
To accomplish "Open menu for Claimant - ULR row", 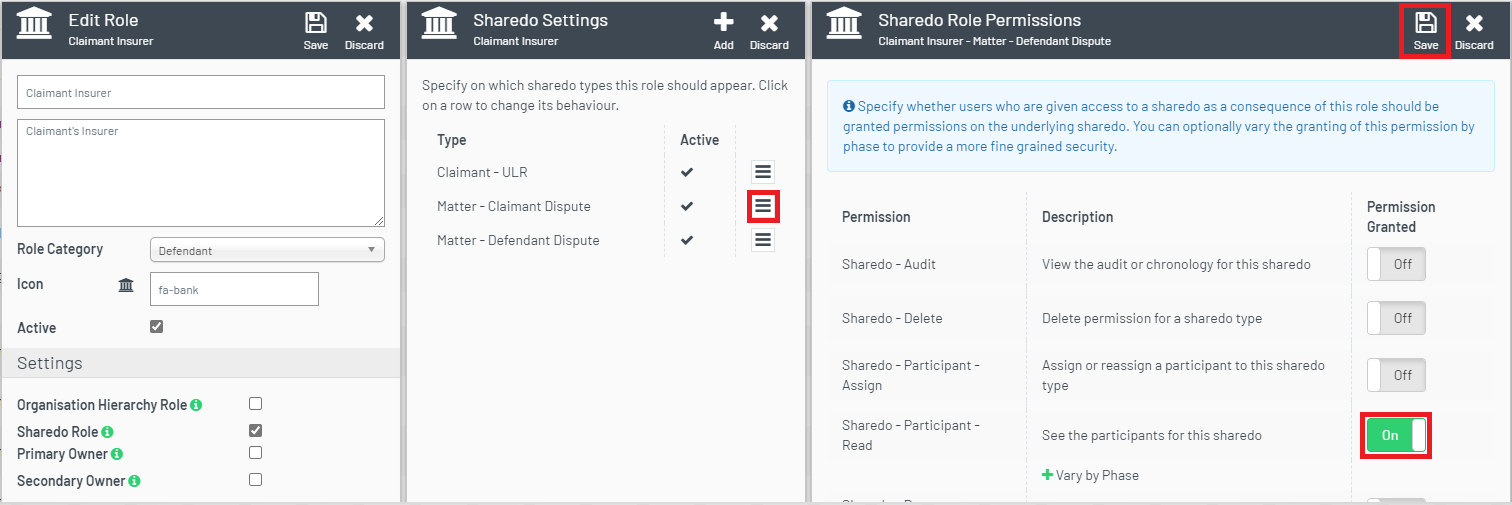I will point(763,172).
